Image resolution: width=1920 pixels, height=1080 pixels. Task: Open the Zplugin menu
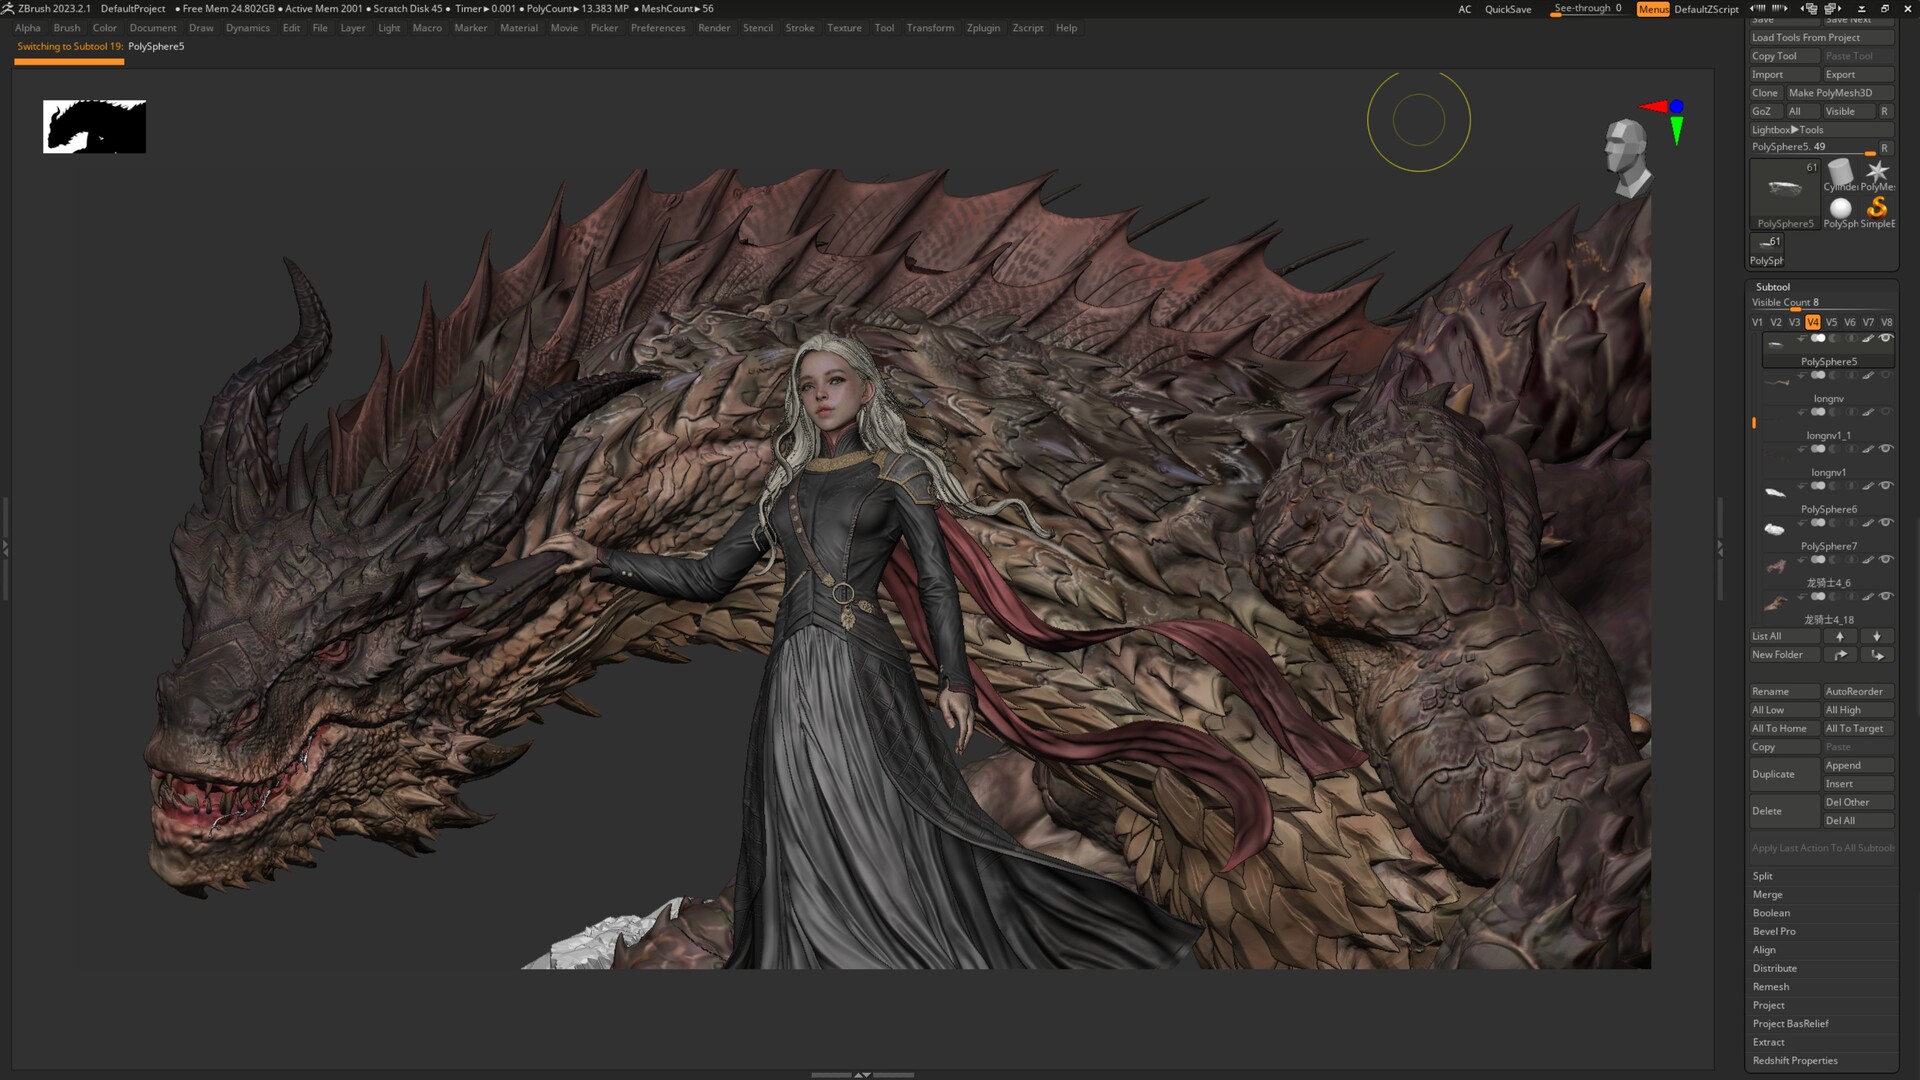[982, 28]
